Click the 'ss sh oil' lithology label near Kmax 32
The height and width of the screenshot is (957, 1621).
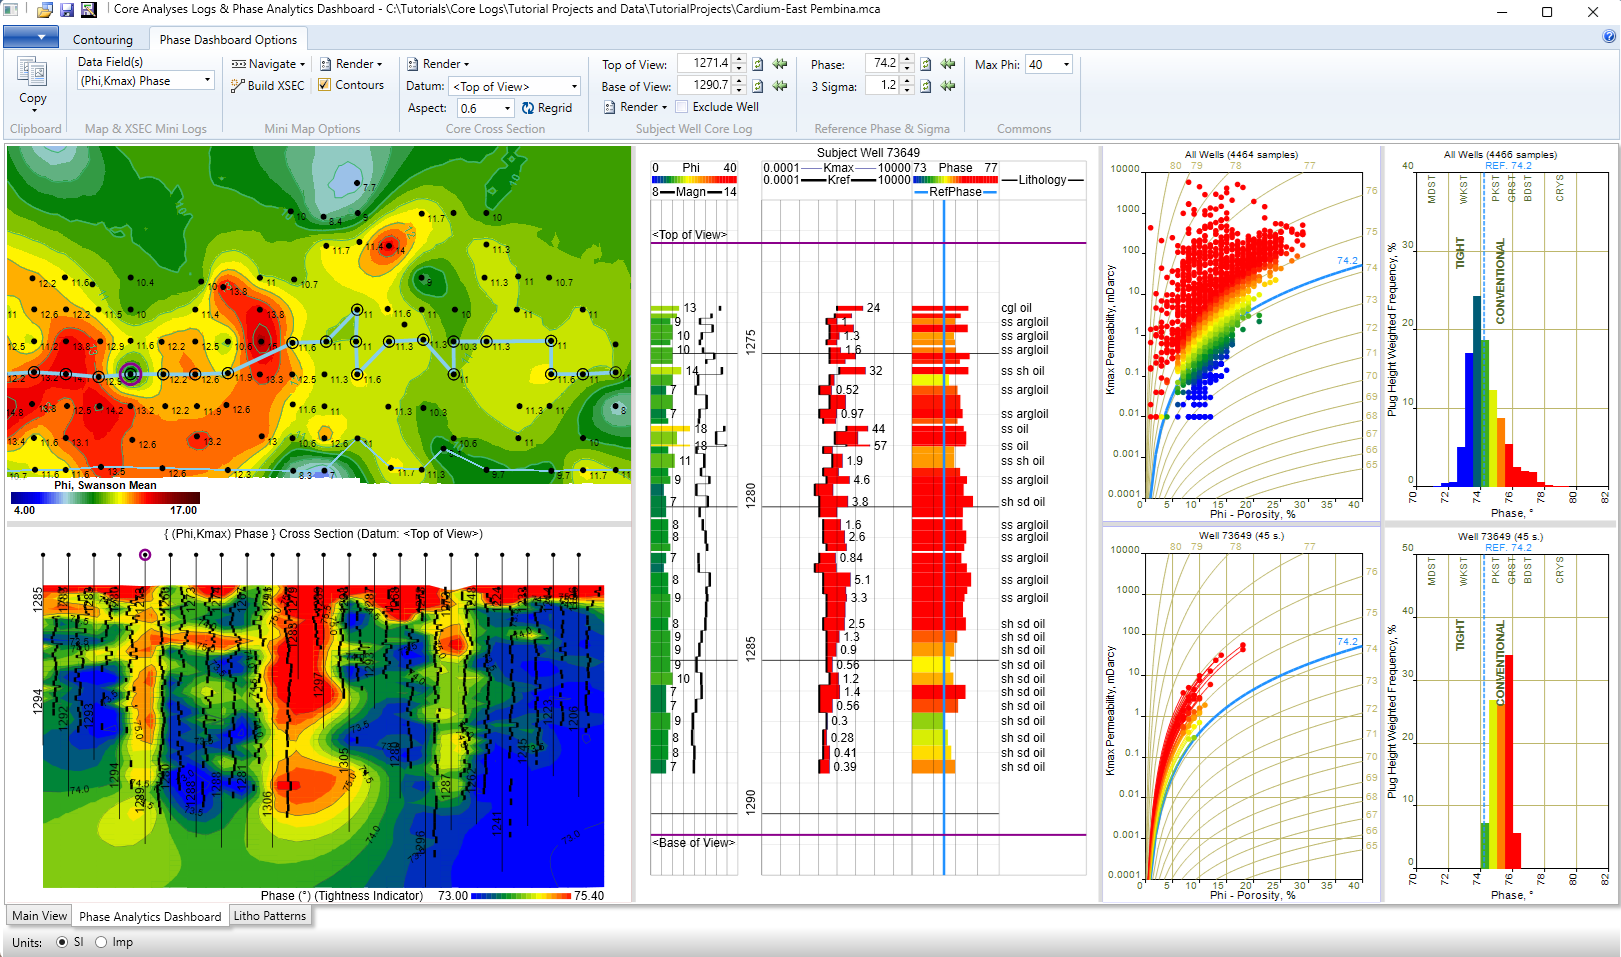(x=1022, y=371)
